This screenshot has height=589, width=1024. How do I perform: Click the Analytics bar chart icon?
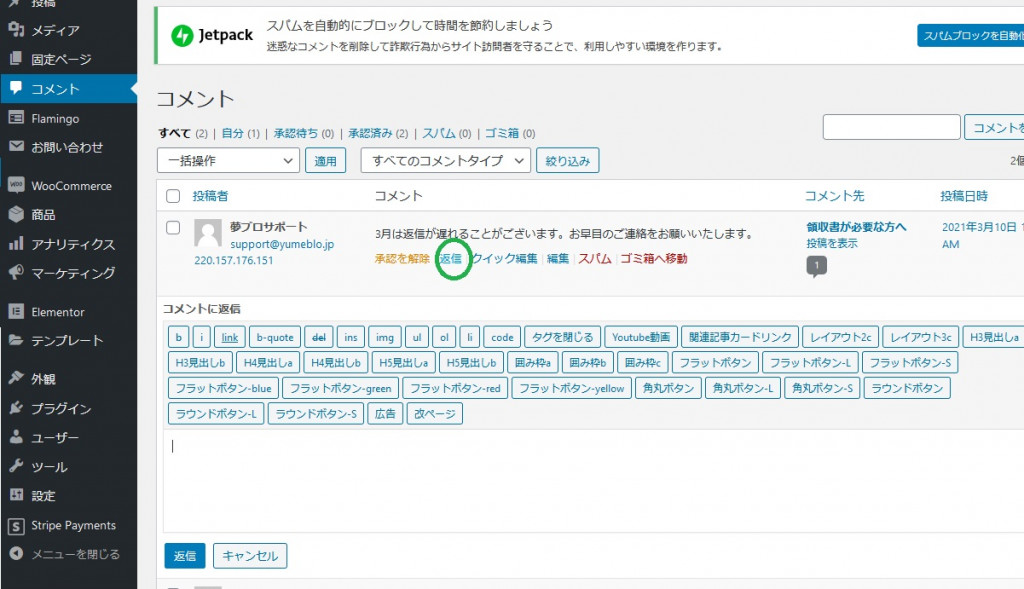coord(16,244)
